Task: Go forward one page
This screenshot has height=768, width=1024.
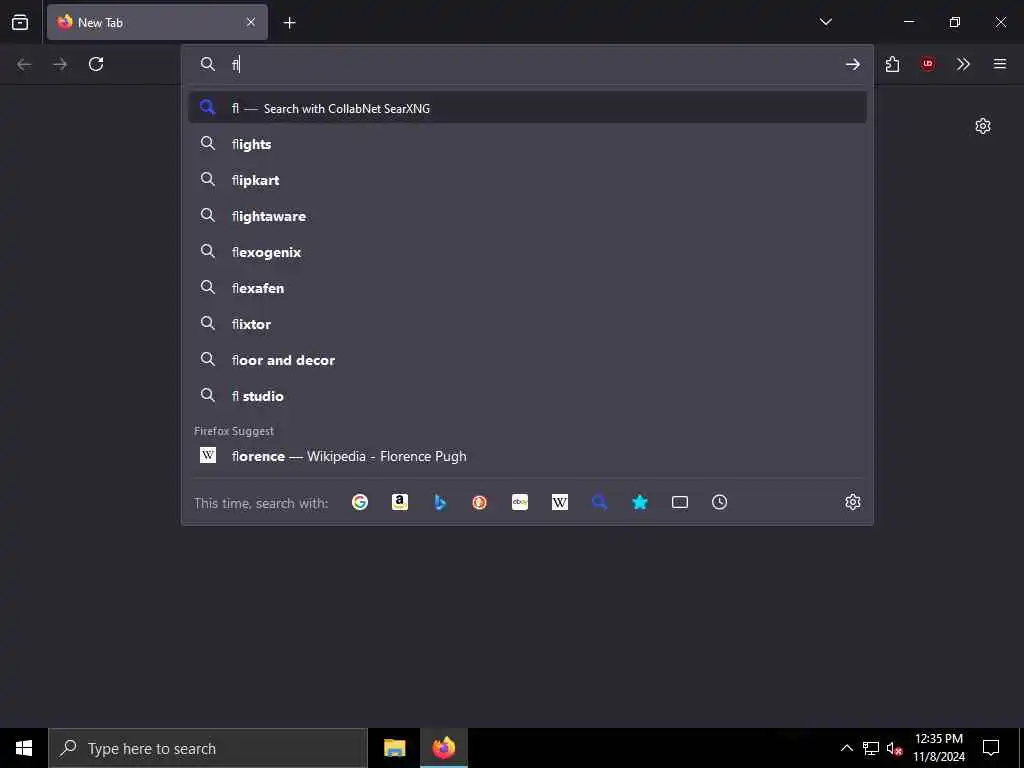Action: [60, 64]
